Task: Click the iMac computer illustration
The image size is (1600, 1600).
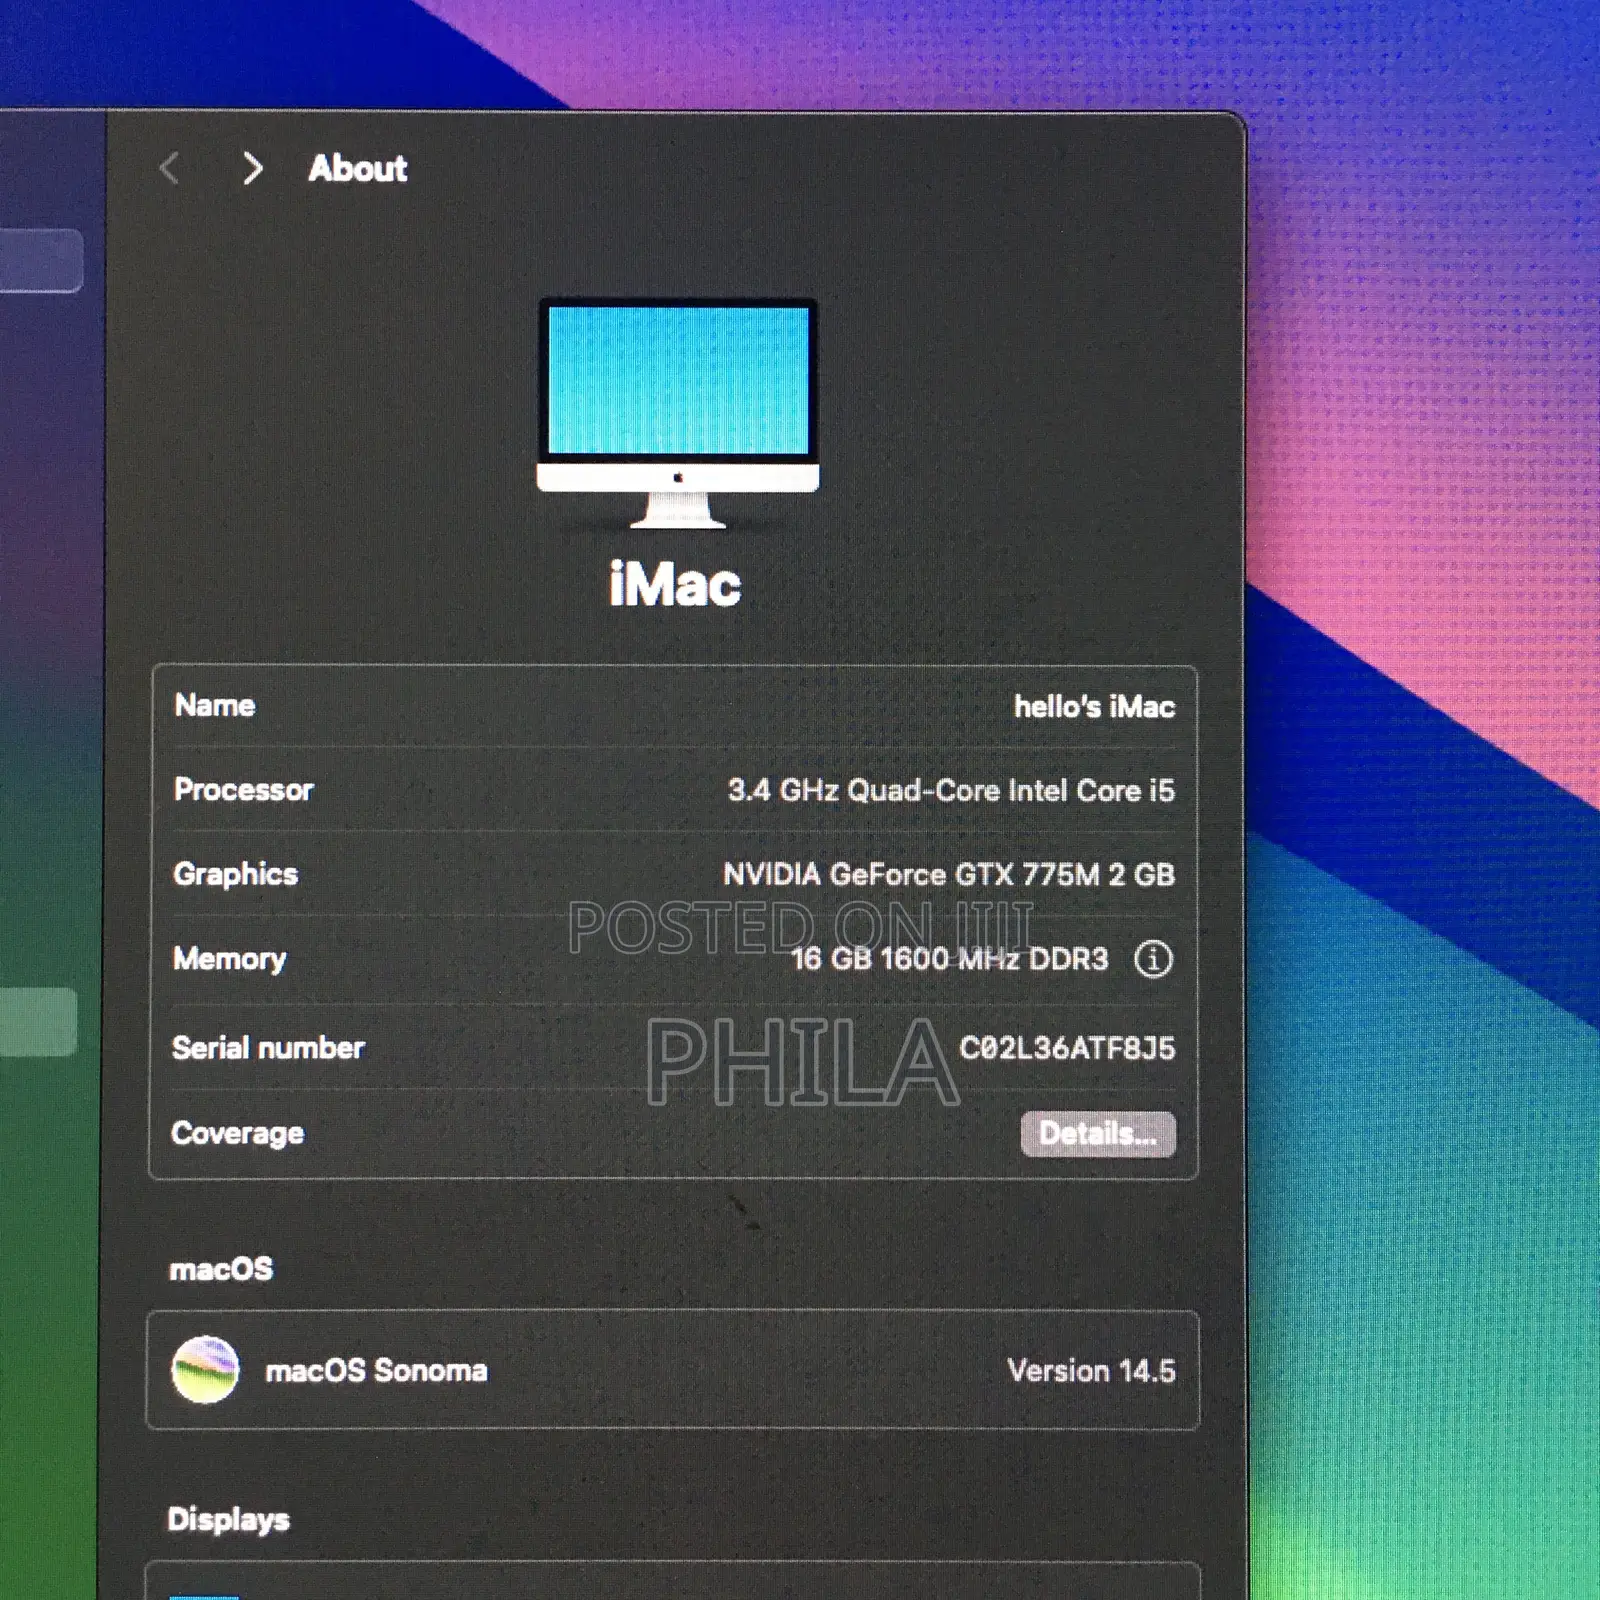Action: (x=678, y=412)
